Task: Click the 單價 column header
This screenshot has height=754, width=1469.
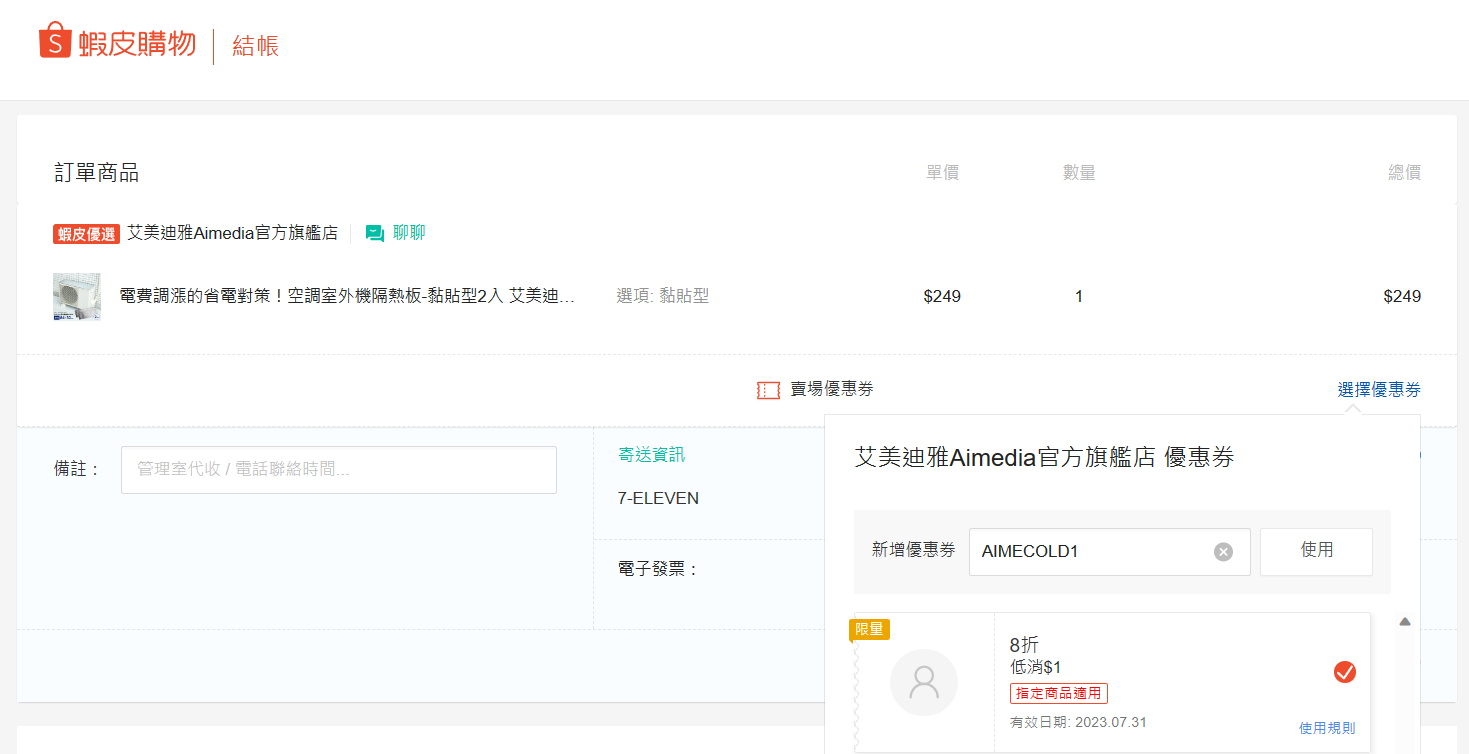Action: pos(943,173)
